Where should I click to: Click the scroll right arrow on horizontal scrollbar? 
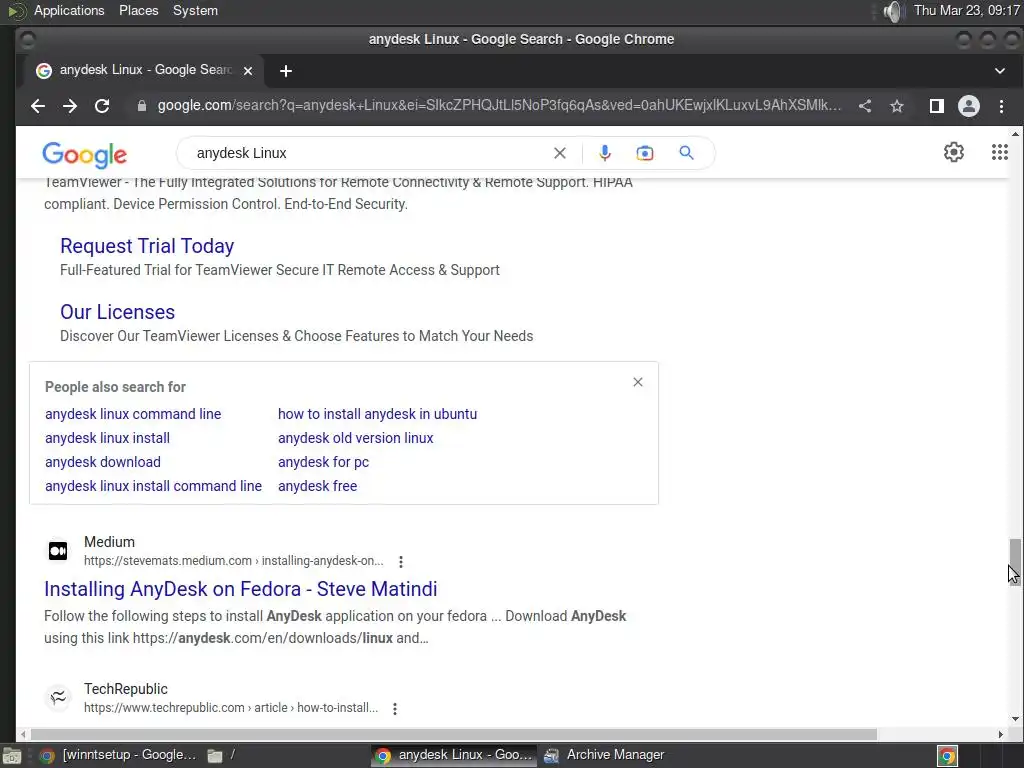pyautogui.click(x=1000, y=734)
